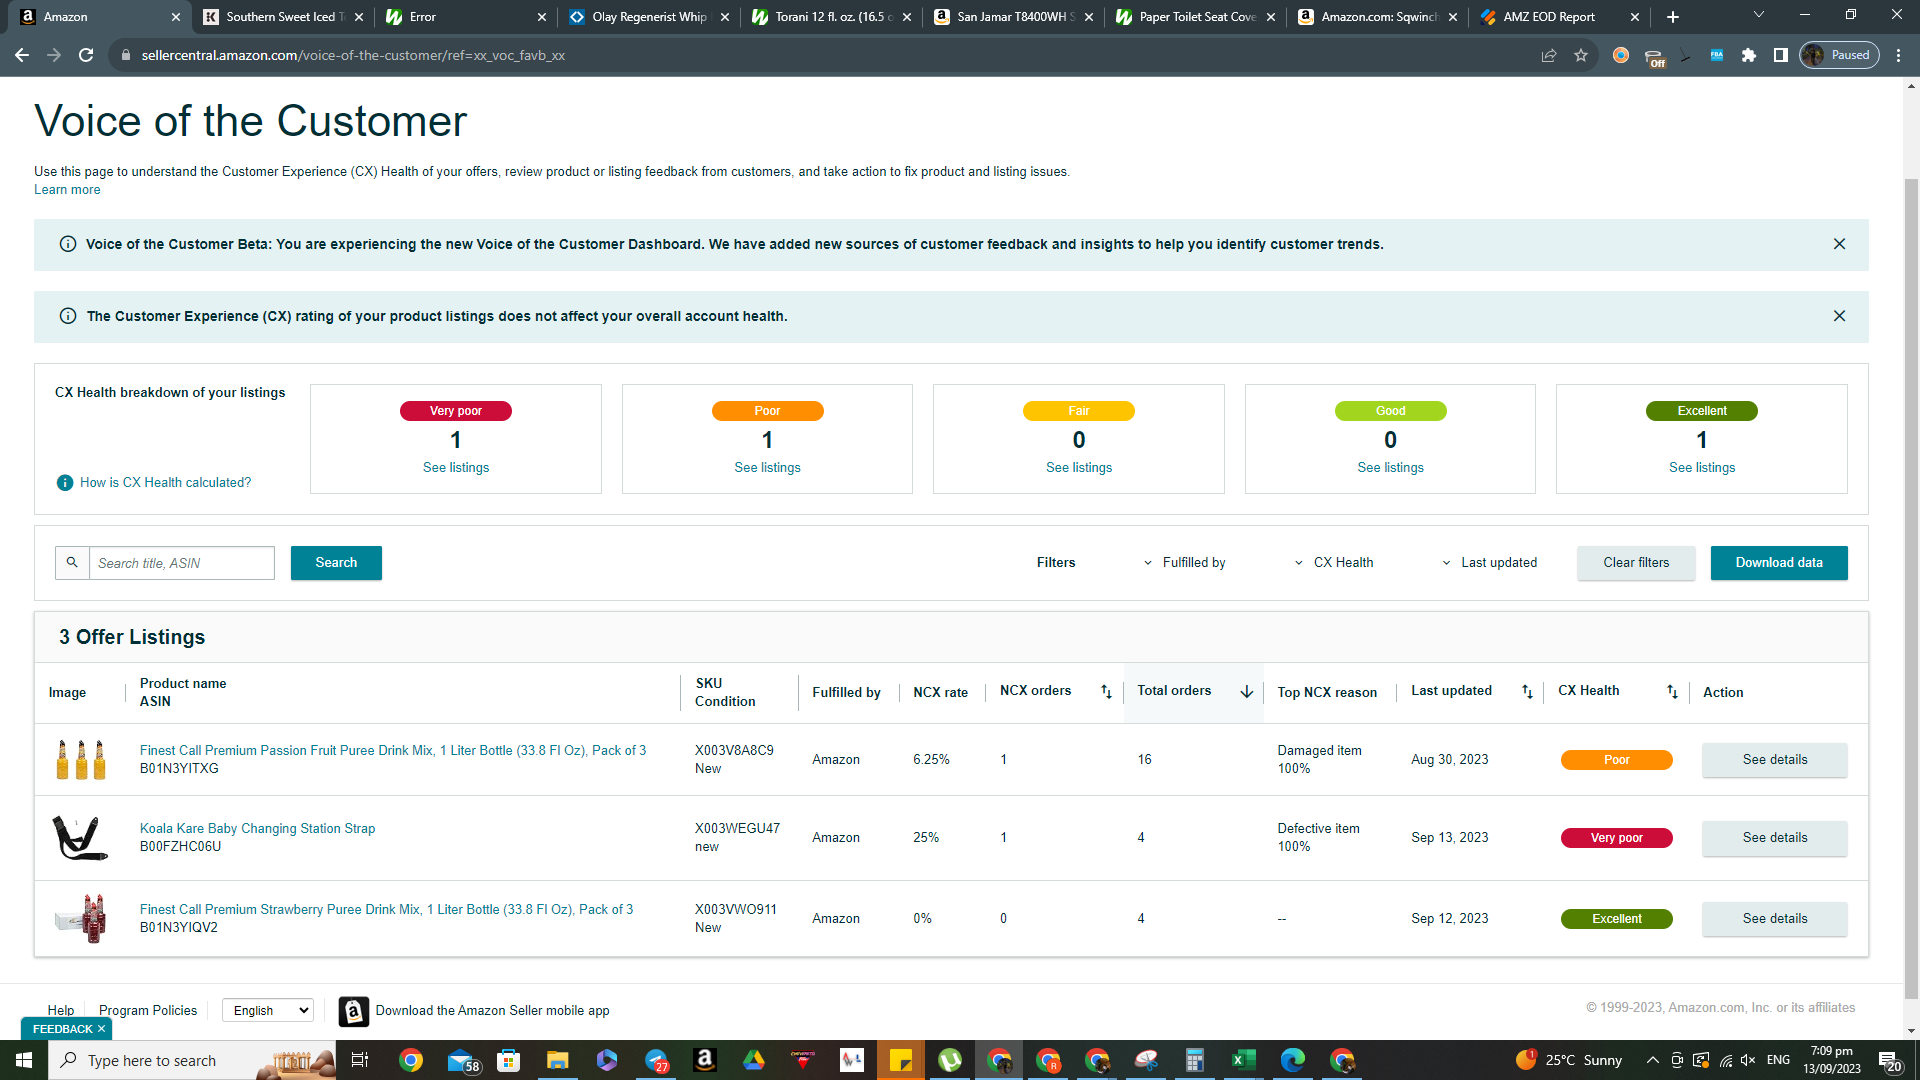
Task: See details for Strawberry Puree Drink Mix
Action: tap(1775, 919)
